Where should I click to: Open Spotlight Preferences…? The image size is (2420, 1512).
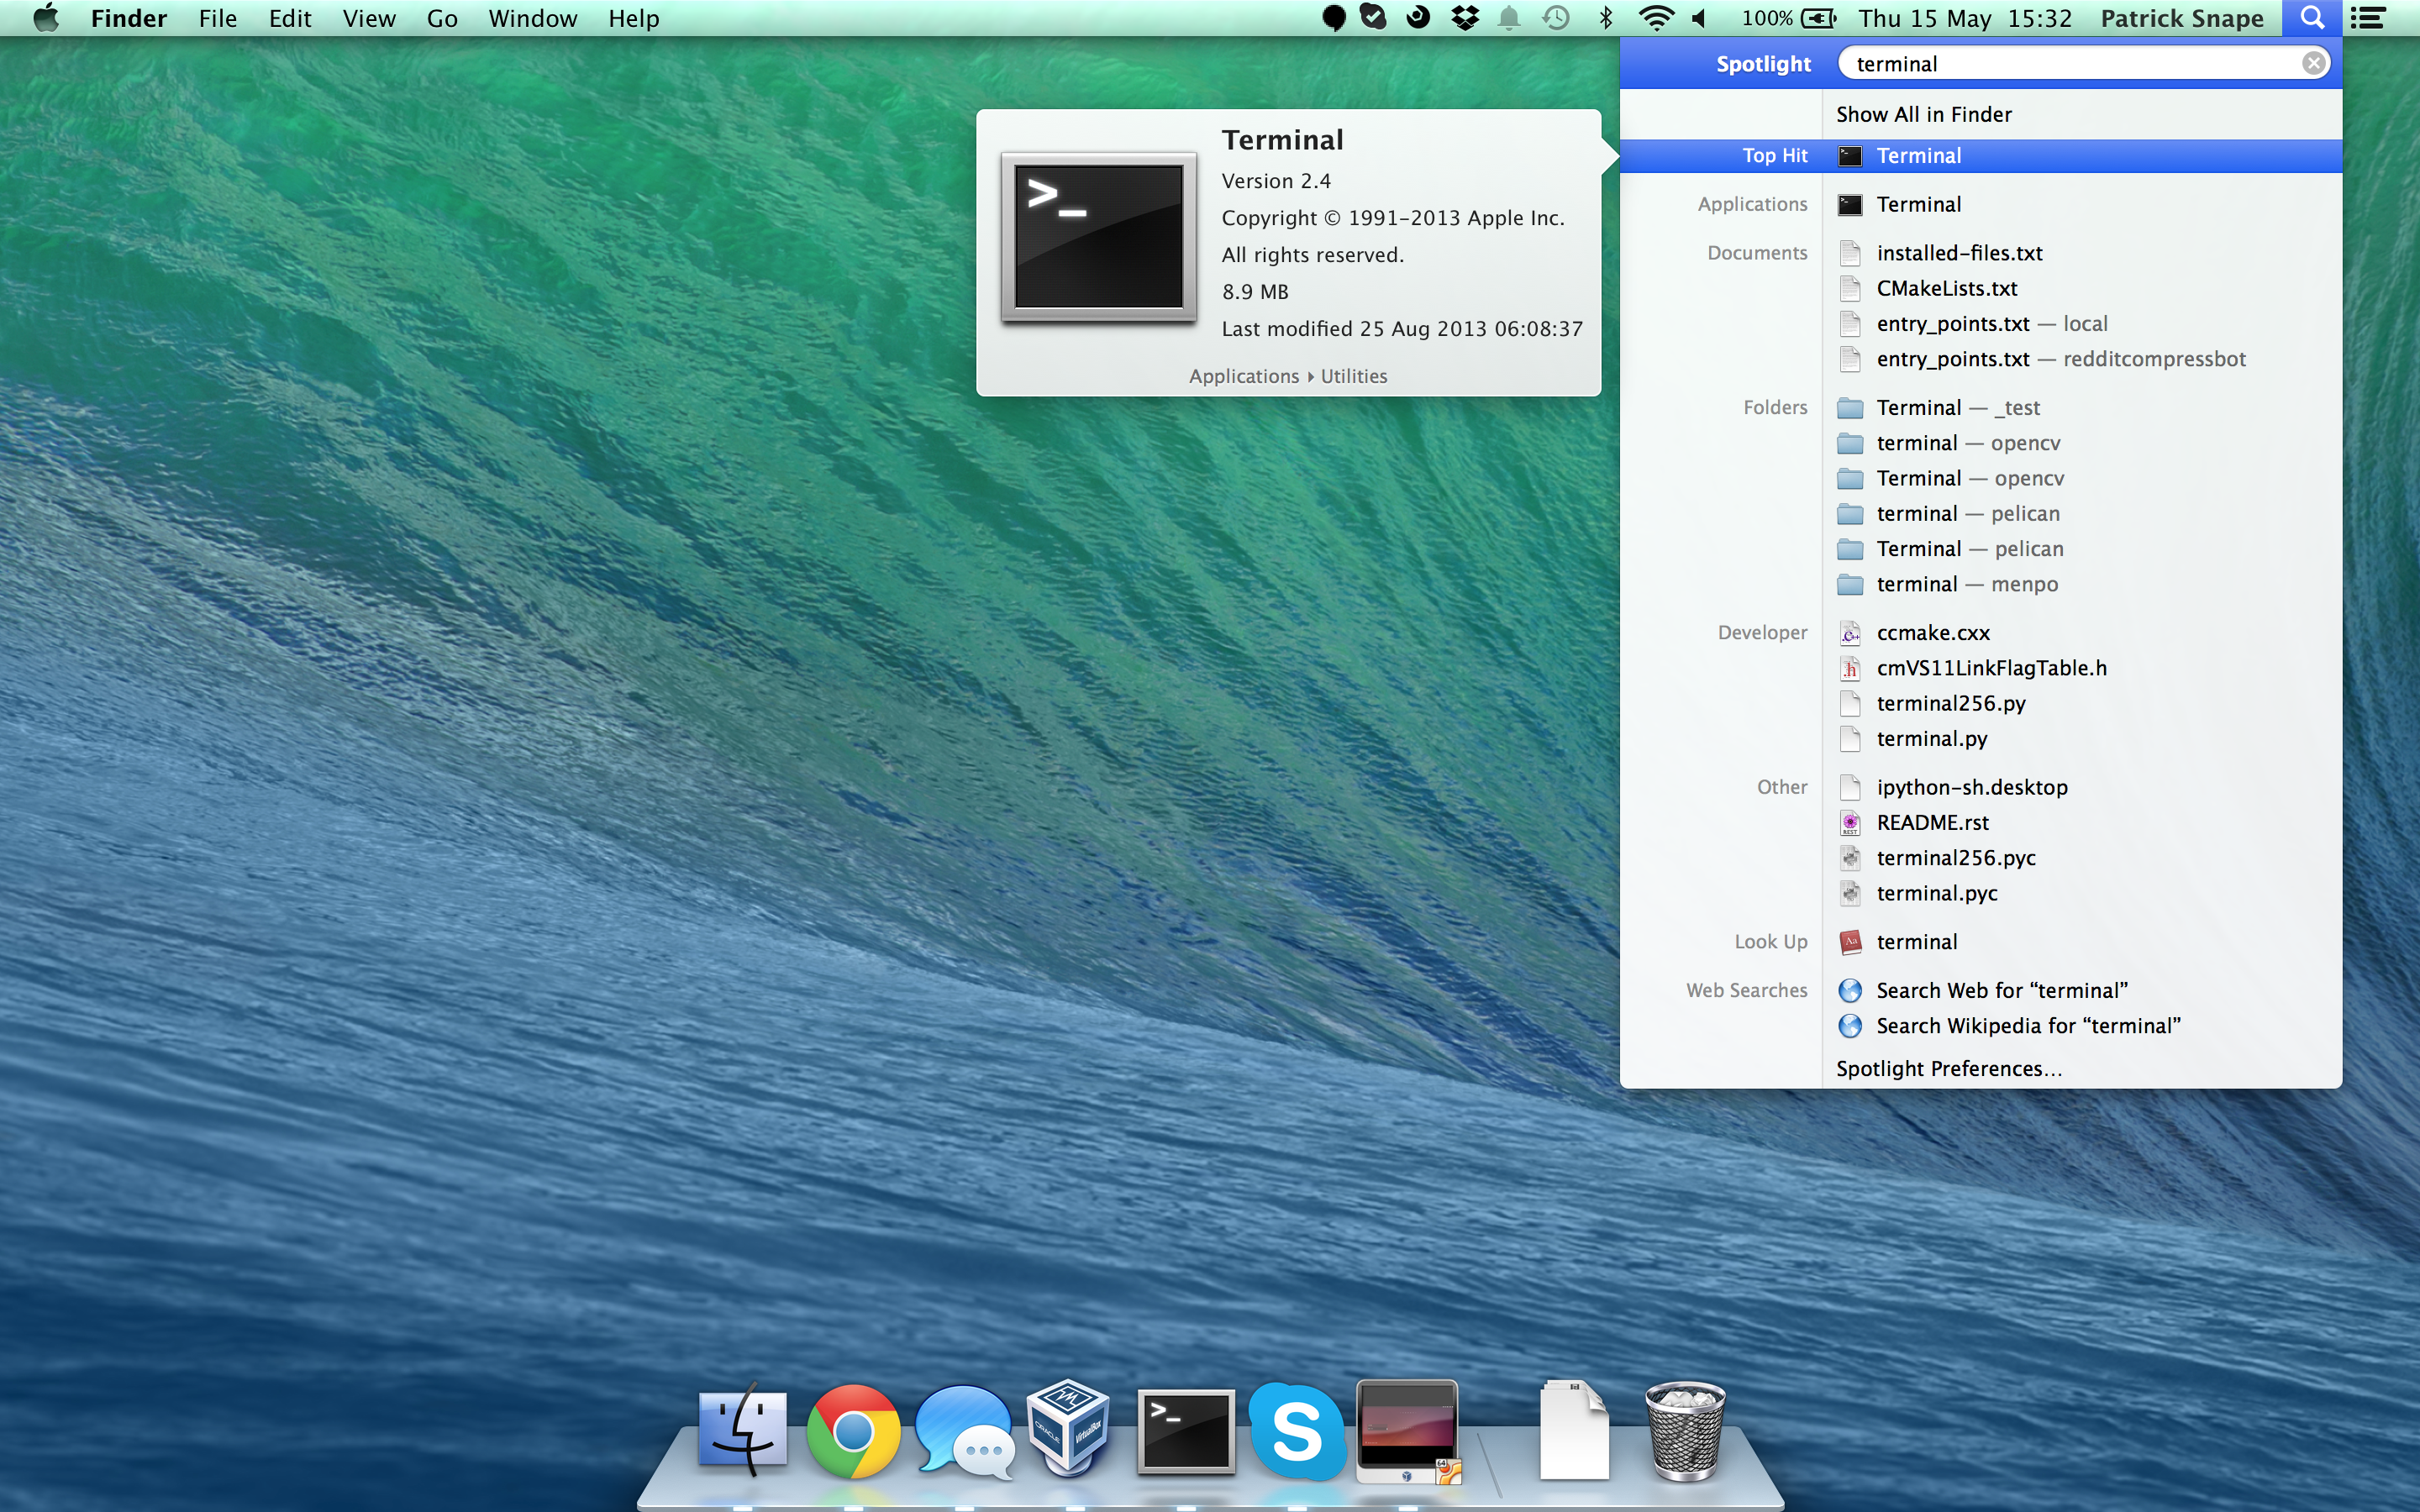(x=1948, y=1068)
